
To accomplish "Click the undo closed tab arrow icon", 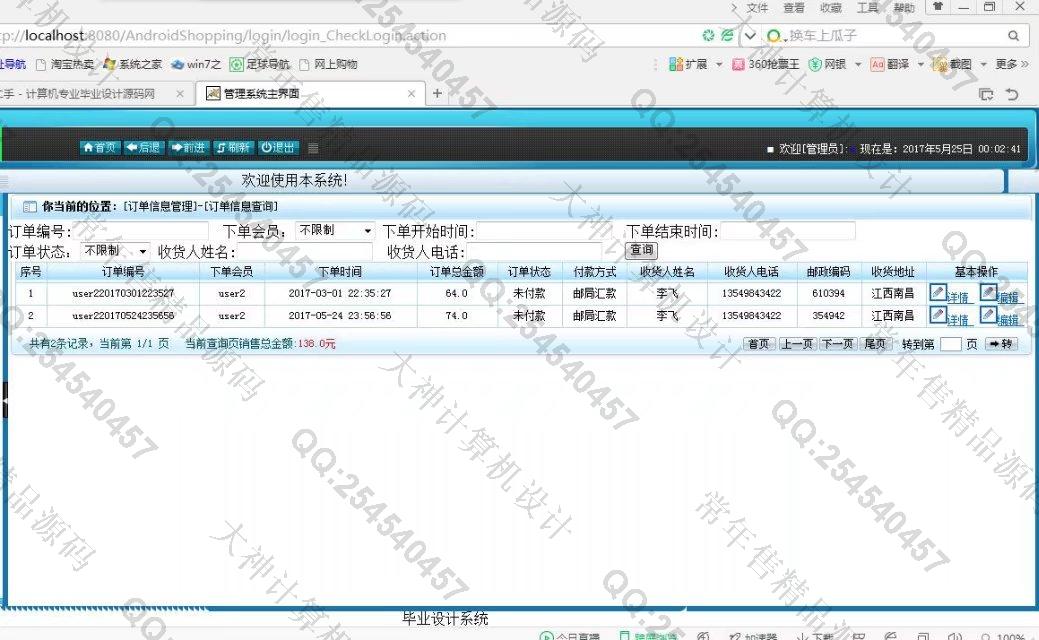I will pyautogui.click(x=1012, y=94).
